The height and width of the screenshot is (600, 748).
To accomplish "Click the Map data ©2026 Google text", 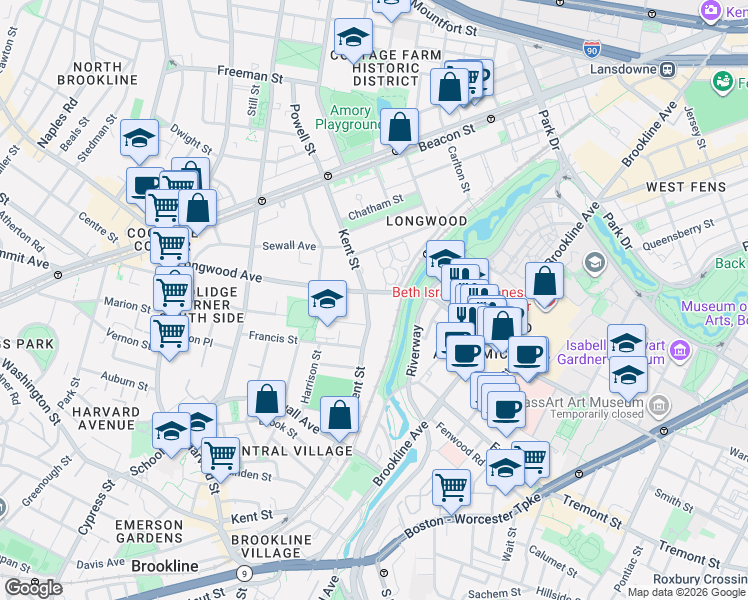I will [687, 593].
